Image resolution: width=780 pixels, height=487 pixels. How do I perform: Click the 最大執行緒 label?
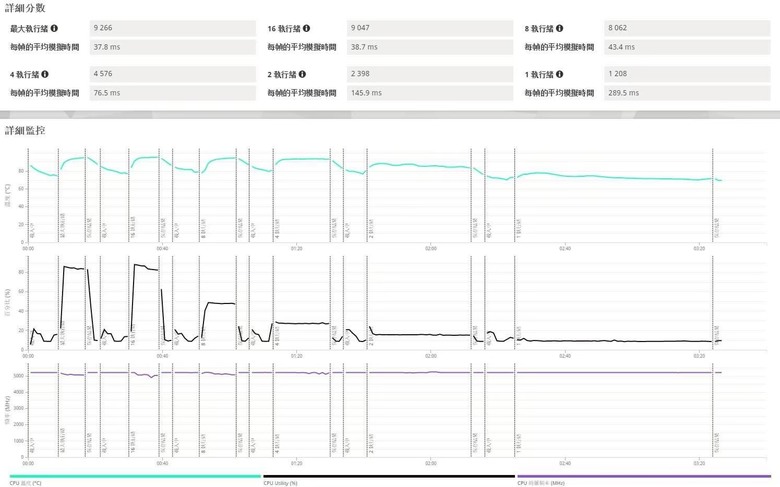click(x=29, y=29)
